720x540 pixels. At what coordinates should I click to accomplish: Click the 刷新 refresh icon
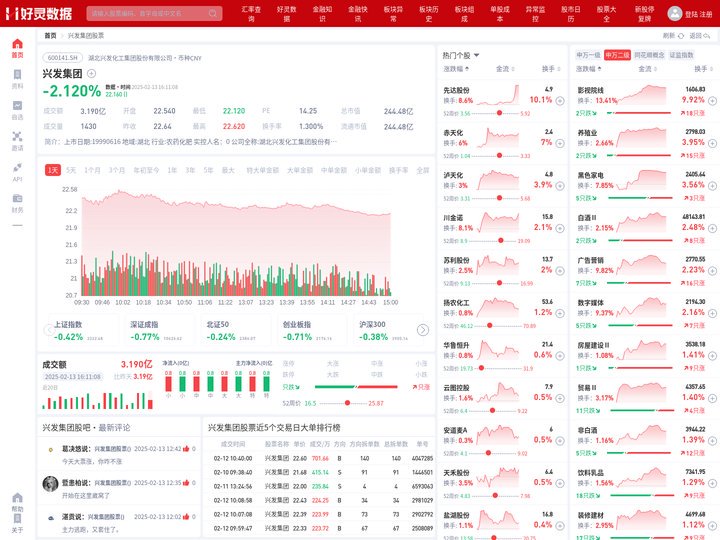point(681,36)
